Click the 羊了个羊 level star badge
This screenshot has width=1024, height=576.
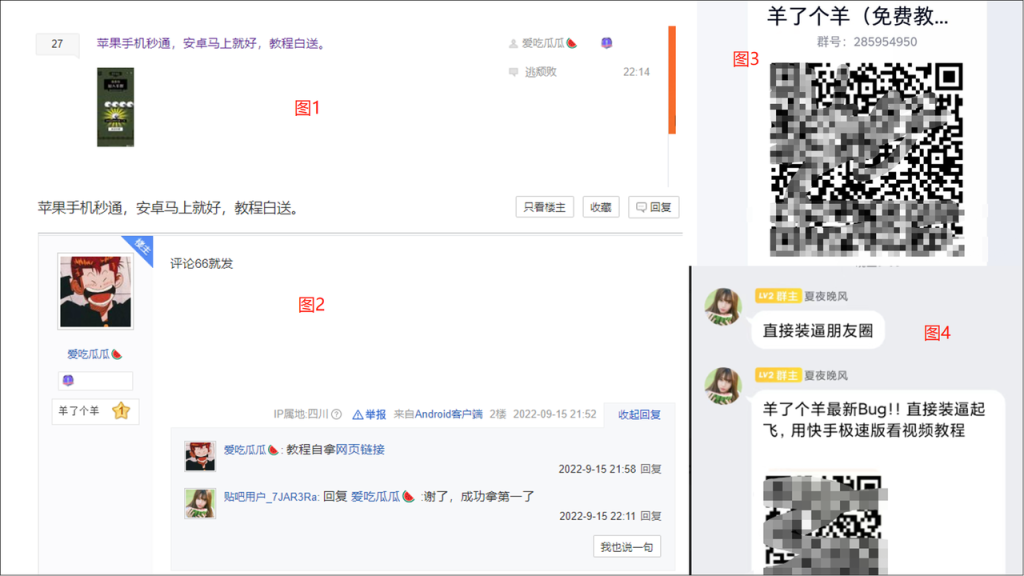(x=95, y=411)
